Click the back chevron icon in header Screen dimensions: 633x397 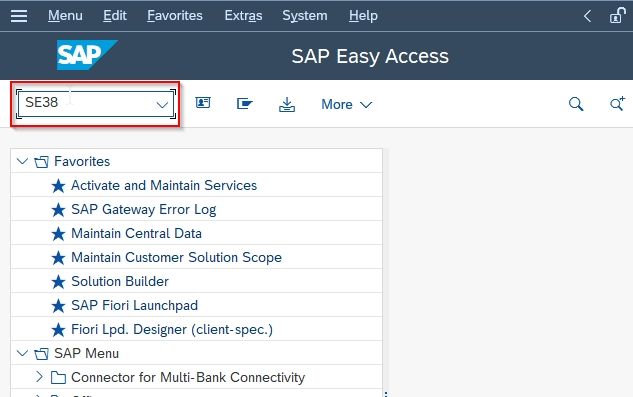(587, 16)
